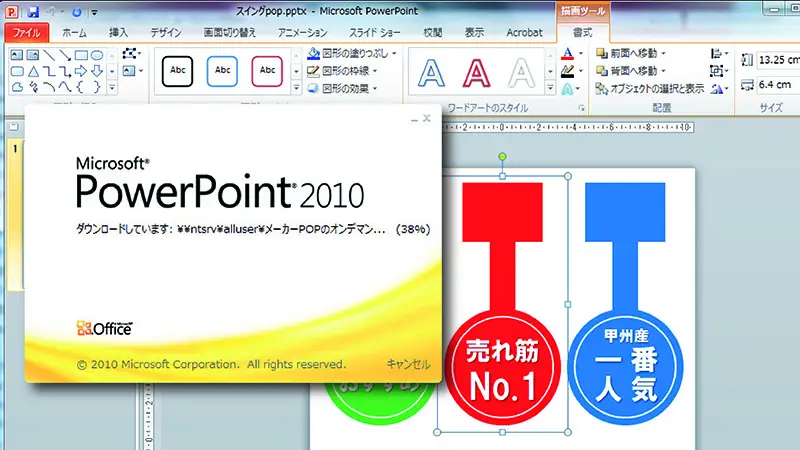
Task: Click the shape width field 6.4 cm
Action: point(778,85)
